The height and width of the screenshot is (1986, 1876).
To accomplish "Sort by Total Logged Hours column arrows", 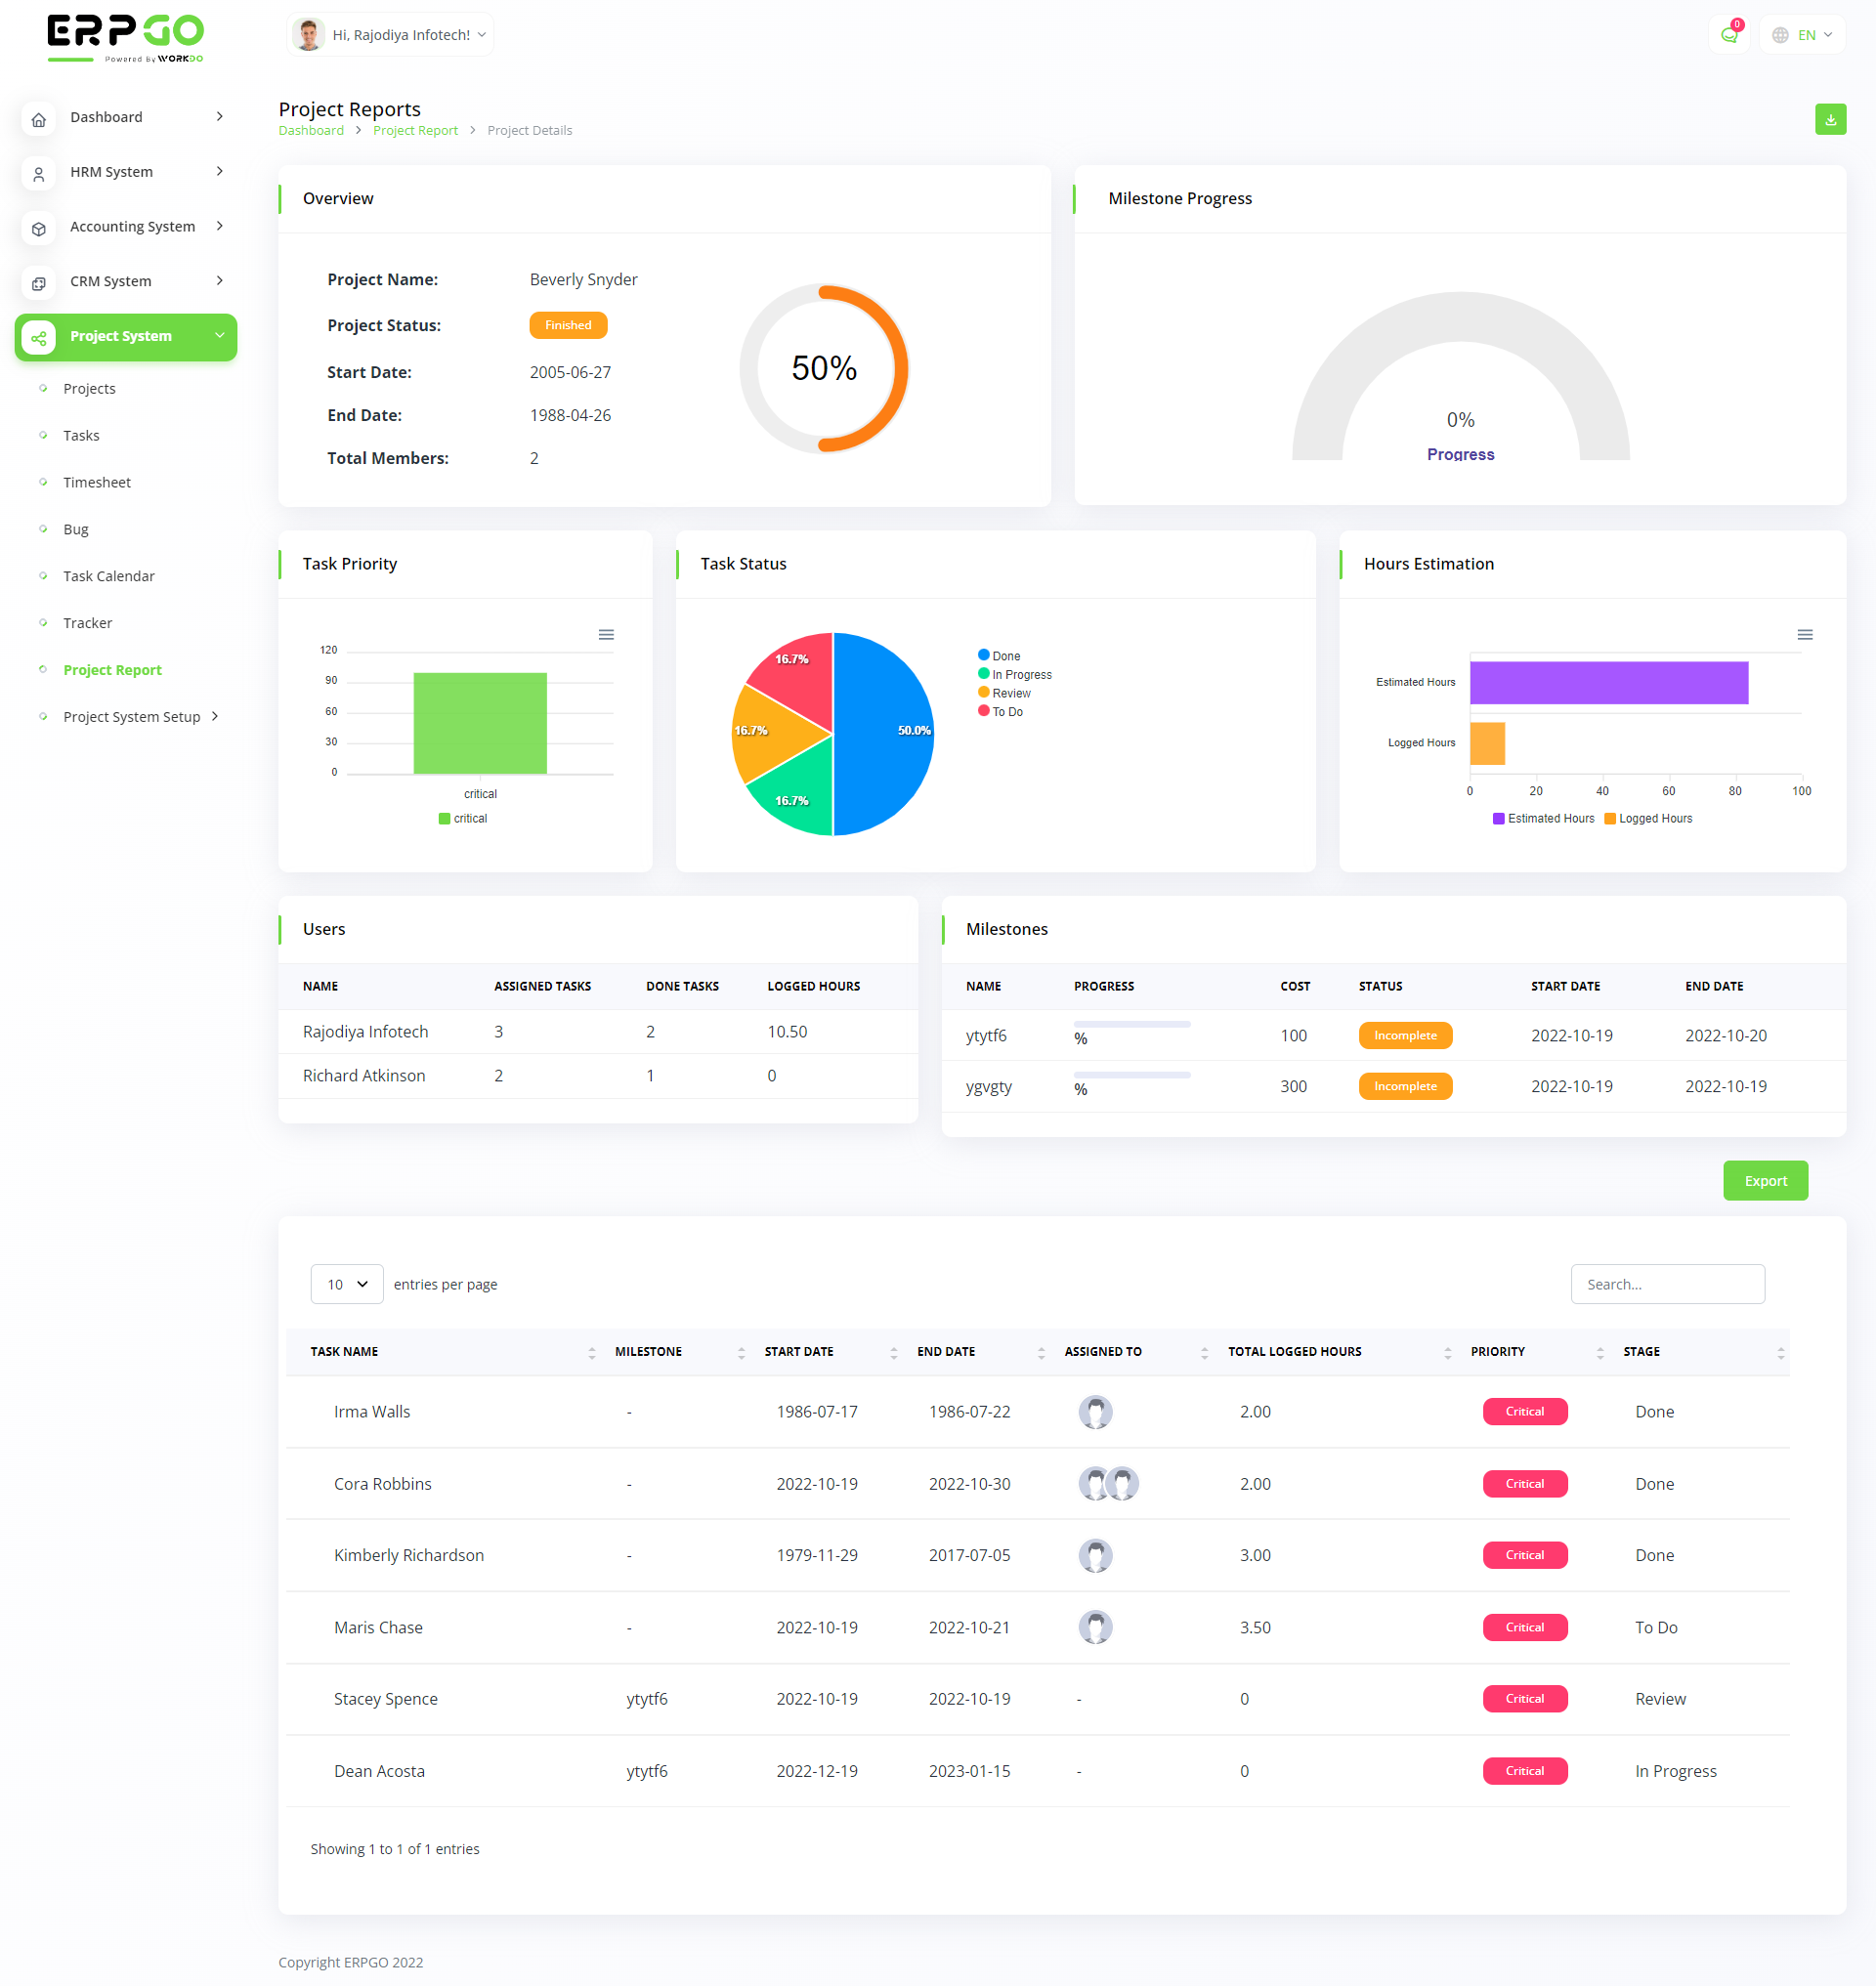I will 1447,1353.
